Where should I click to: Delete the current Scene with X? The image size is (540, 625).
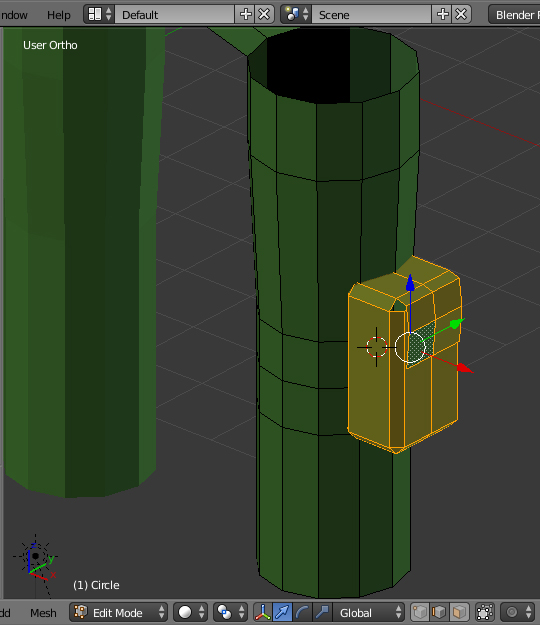pos(461,15)
